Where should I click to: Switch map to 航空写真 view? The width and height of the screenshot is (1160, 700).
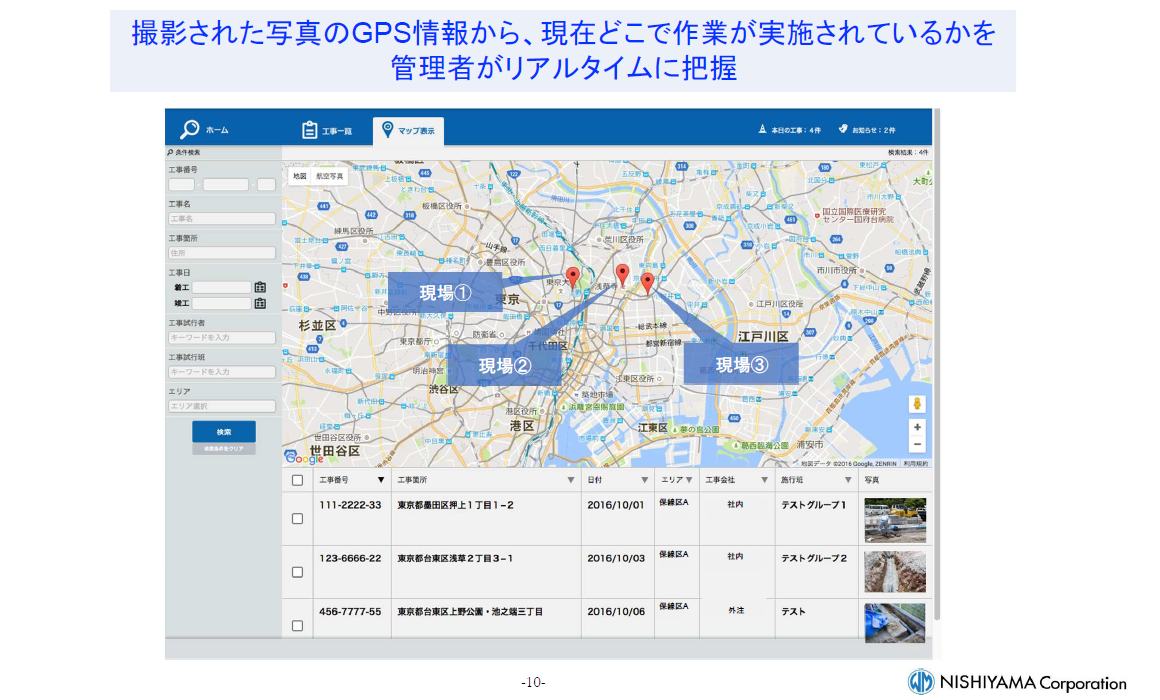[330, 176]
